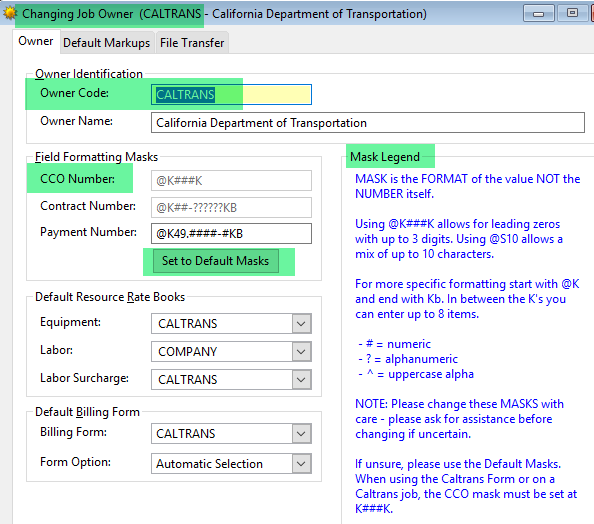594x524 pixels.
Task: Maximize the Changing Job Owner window
Action: point(572,14)
